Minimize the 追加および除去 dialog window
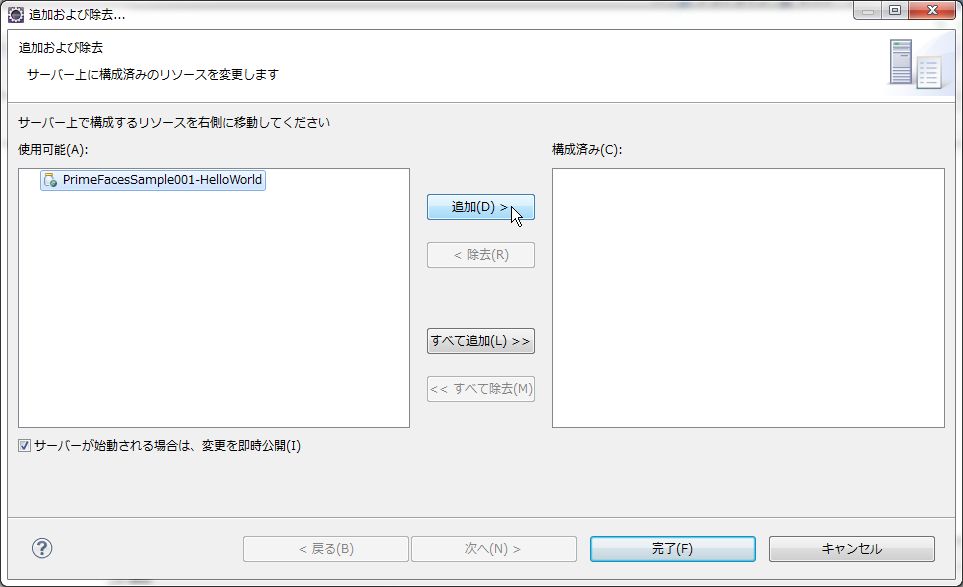The width and height of the screenshot is (963, 587). [x=868, y=10]
